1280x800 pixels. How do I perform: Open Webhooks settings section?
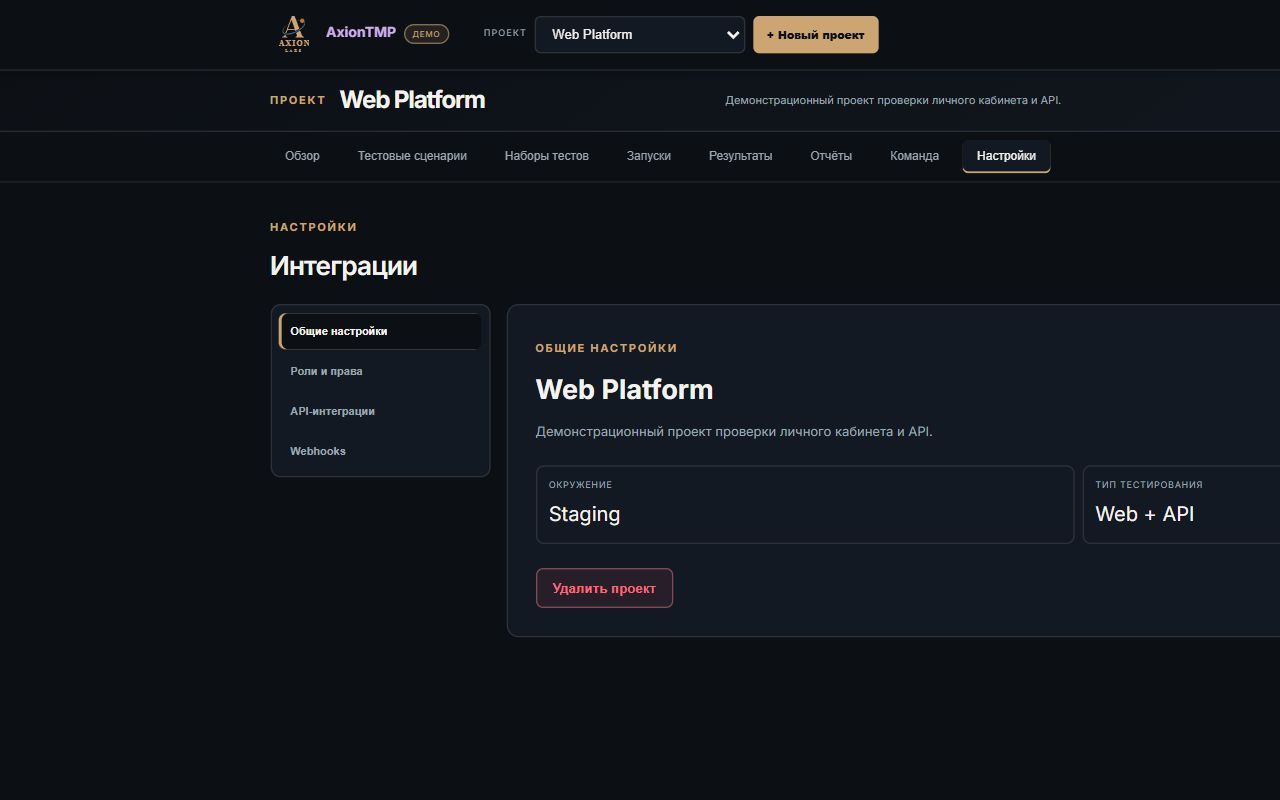click(380, 451)
